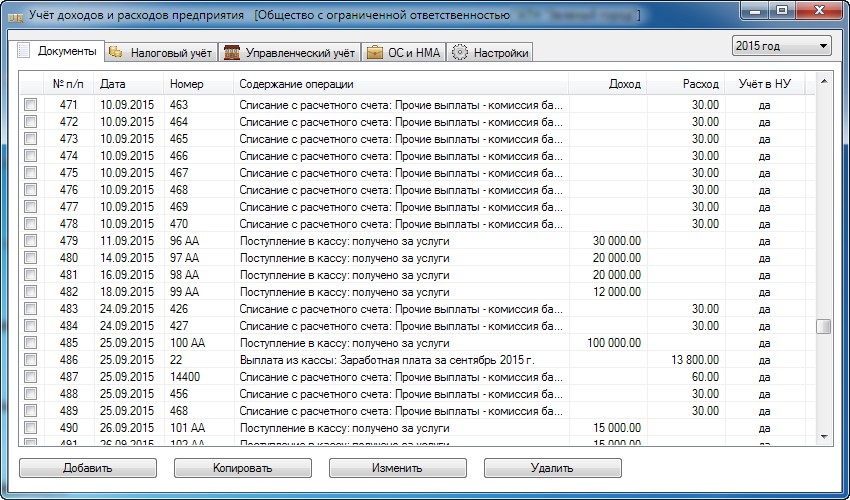Click the date 18.09.2015

[127, 292]
